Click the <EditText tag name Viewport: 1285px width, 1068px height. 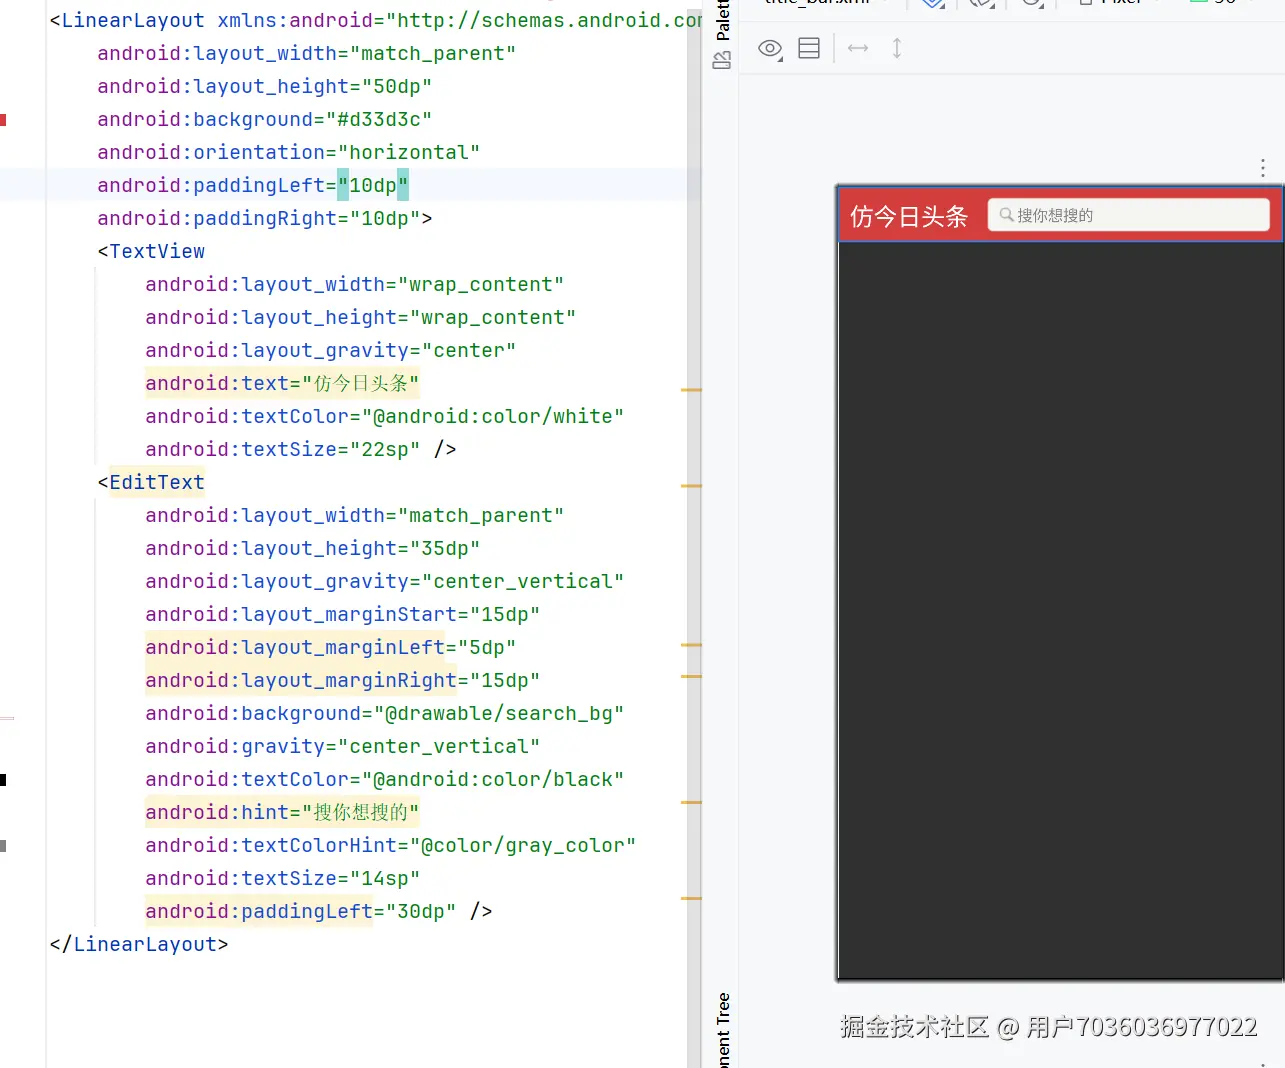click(157, 482)
